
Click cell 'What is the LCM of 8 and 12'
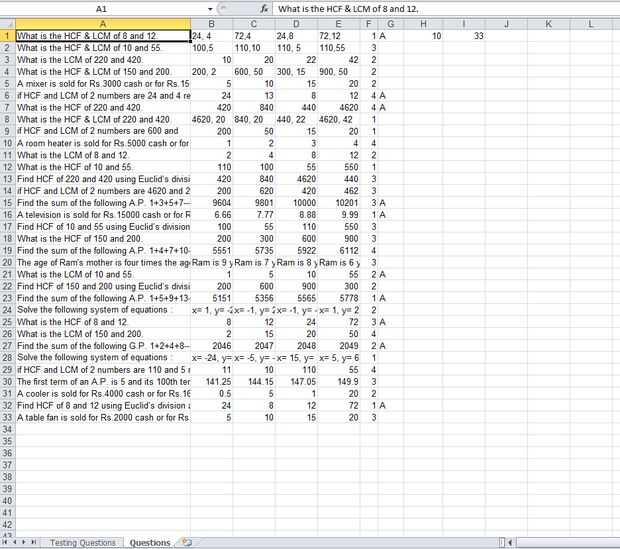click(103, 155)
